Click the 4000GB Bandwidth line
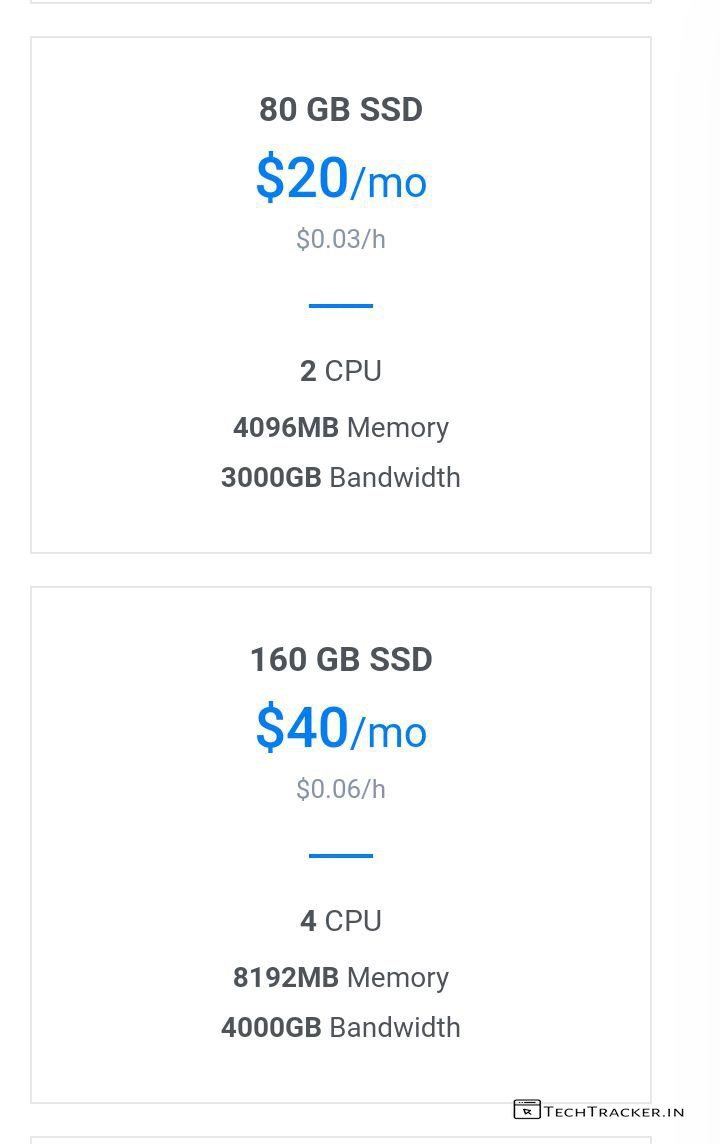This screenshot has width=720, height=1144. [x=341, y=1027]
